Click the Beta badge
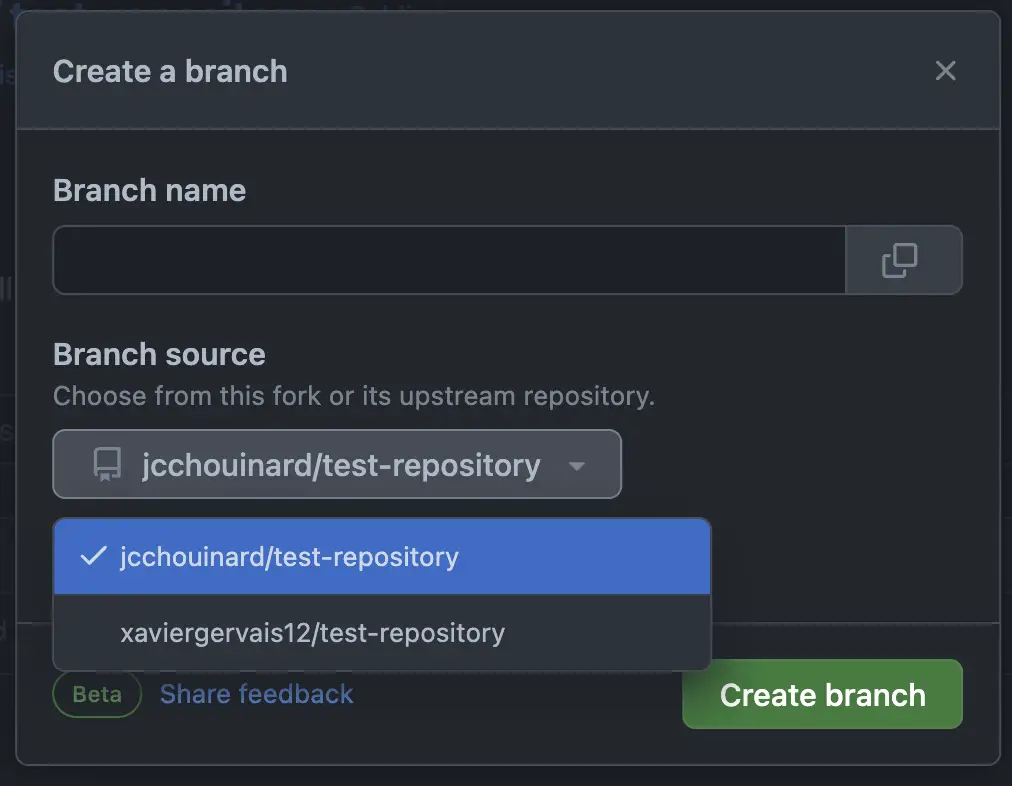 (97, 695)
